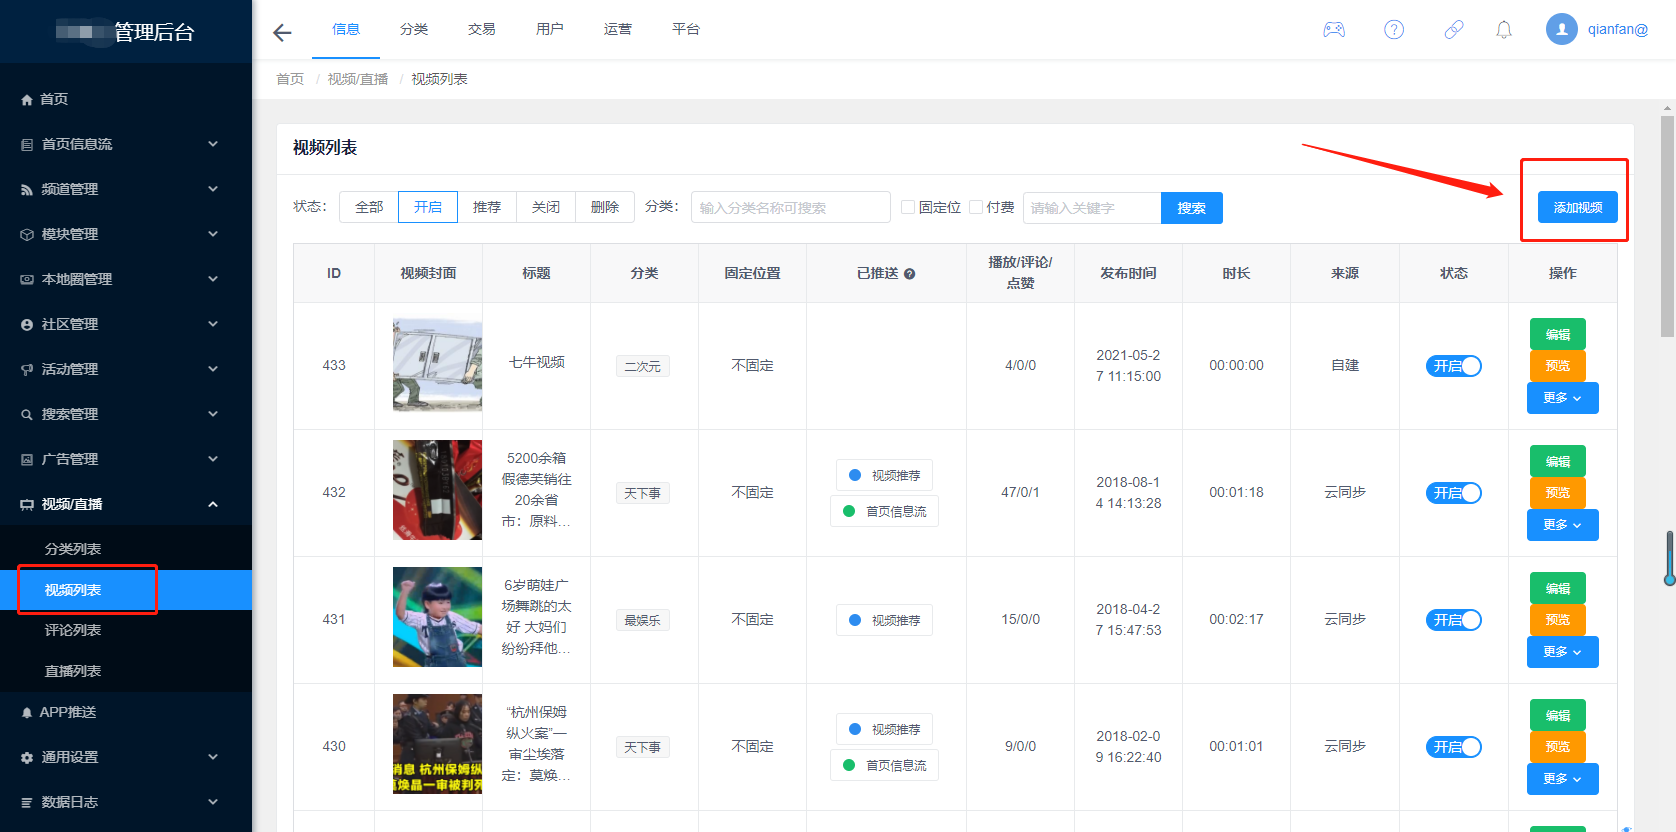
Task: Click the APP推送 bell icon
Action: (27, 713)
